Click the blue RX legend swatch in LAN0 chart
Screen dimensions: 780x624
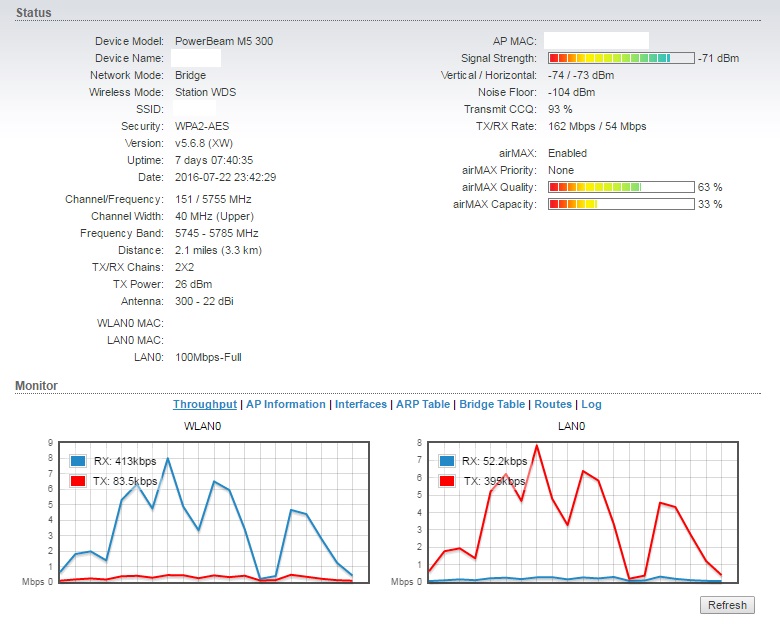(447, 461)
